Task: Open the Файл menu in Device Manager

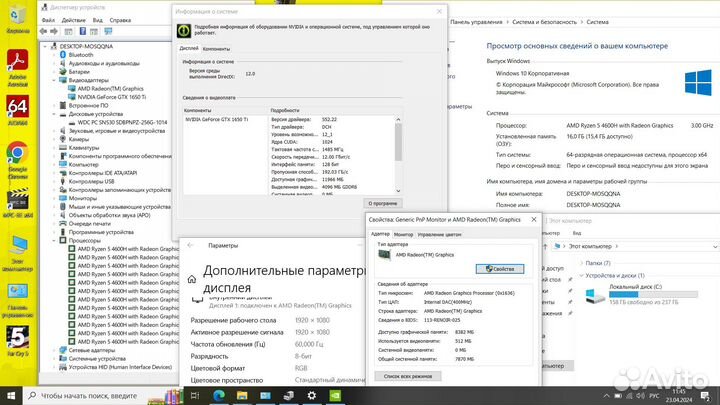Action: pyautogui.click(x=48, y=20)
